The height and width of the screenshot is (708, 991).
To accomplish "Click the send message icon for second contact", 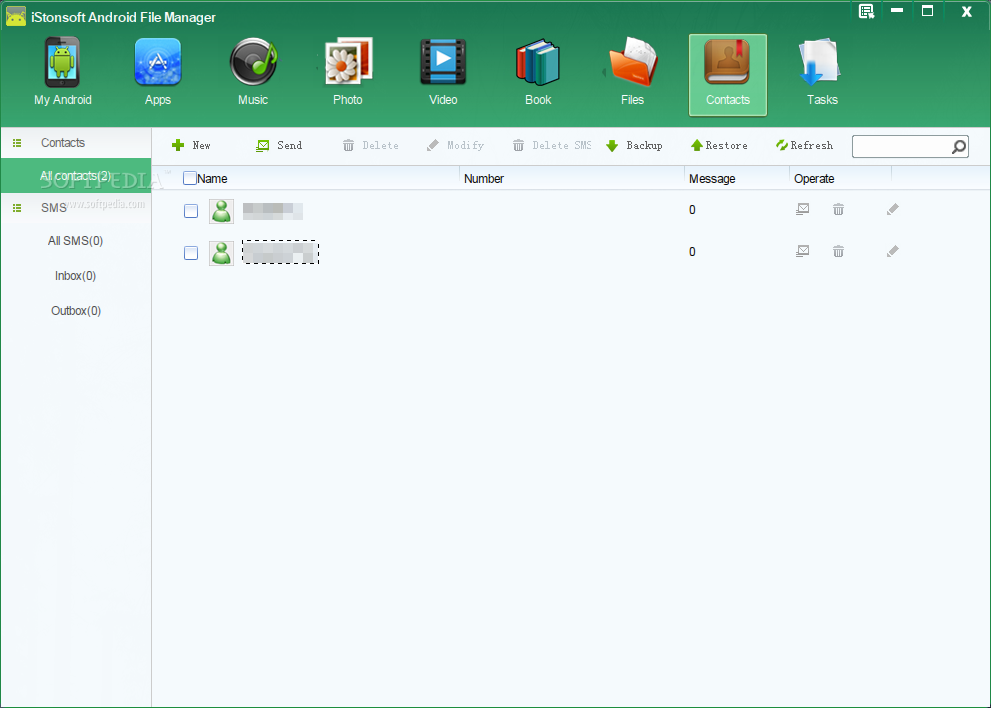I will [803, 252].
